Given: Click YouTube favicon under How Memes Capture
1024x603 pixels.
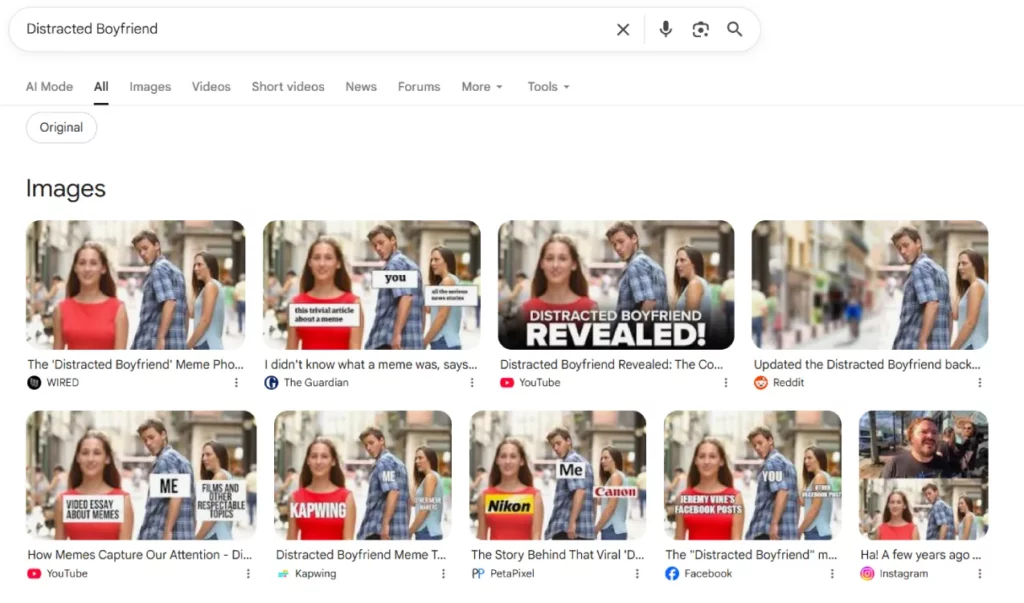Looking at the screenshot, I should click(34, 574).
